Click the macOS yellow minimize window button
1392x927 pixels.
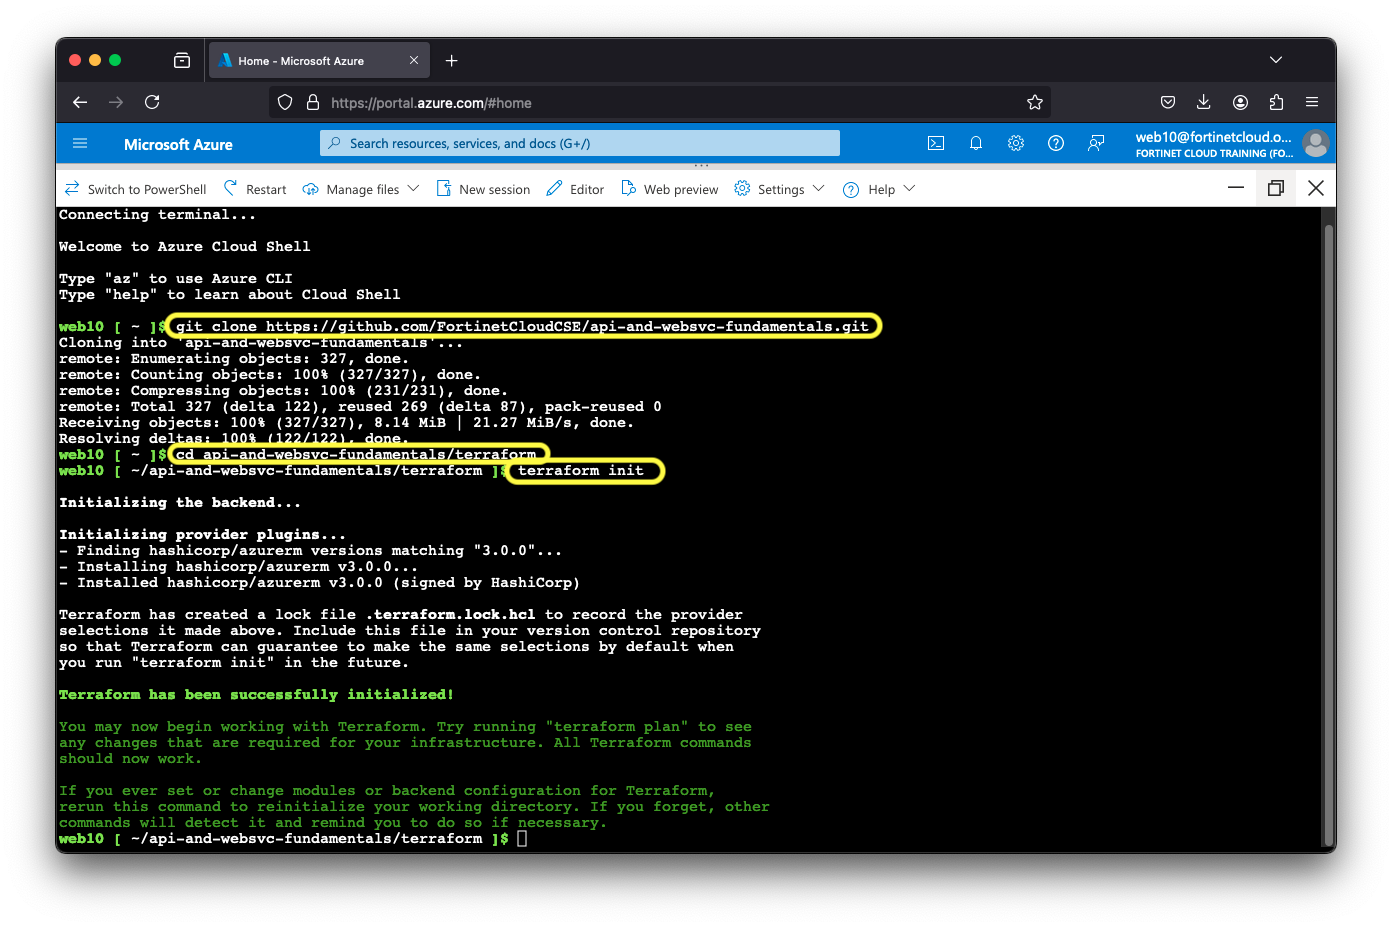click(x=95, y=60)
